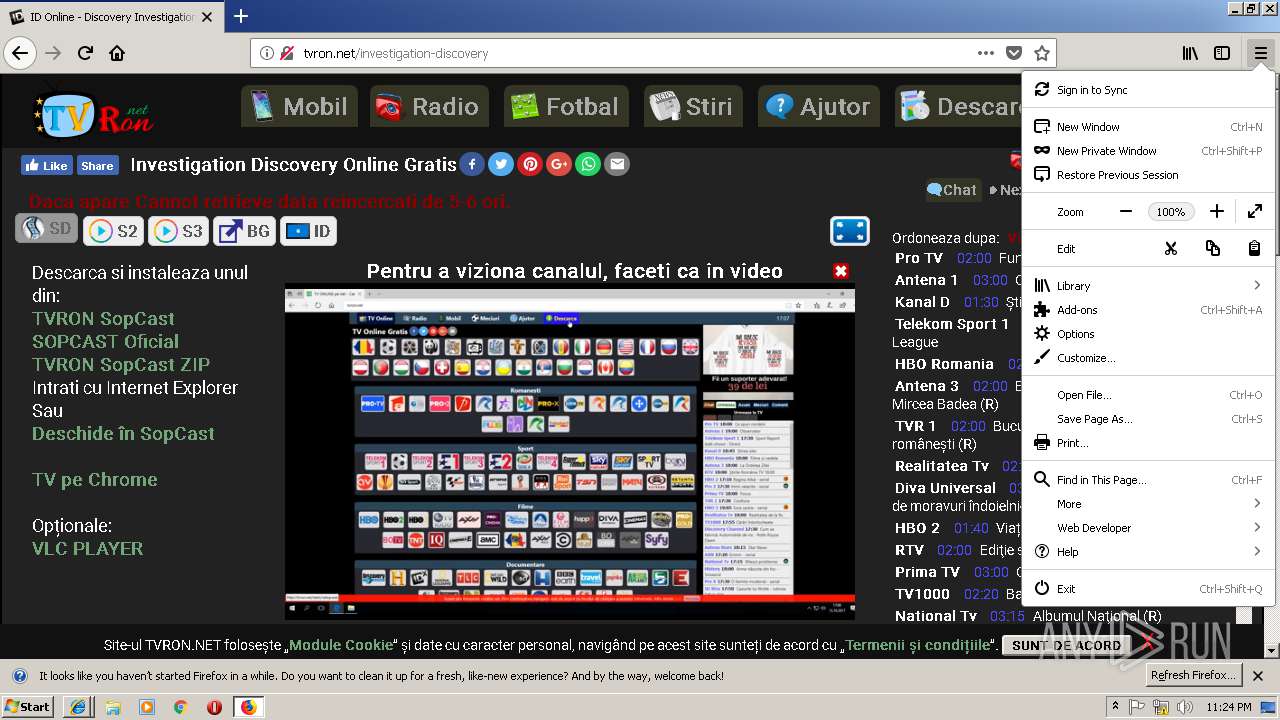Open Windows Start menu
1280x720 pixels.
pyautogui.click(x=27, y=706)
